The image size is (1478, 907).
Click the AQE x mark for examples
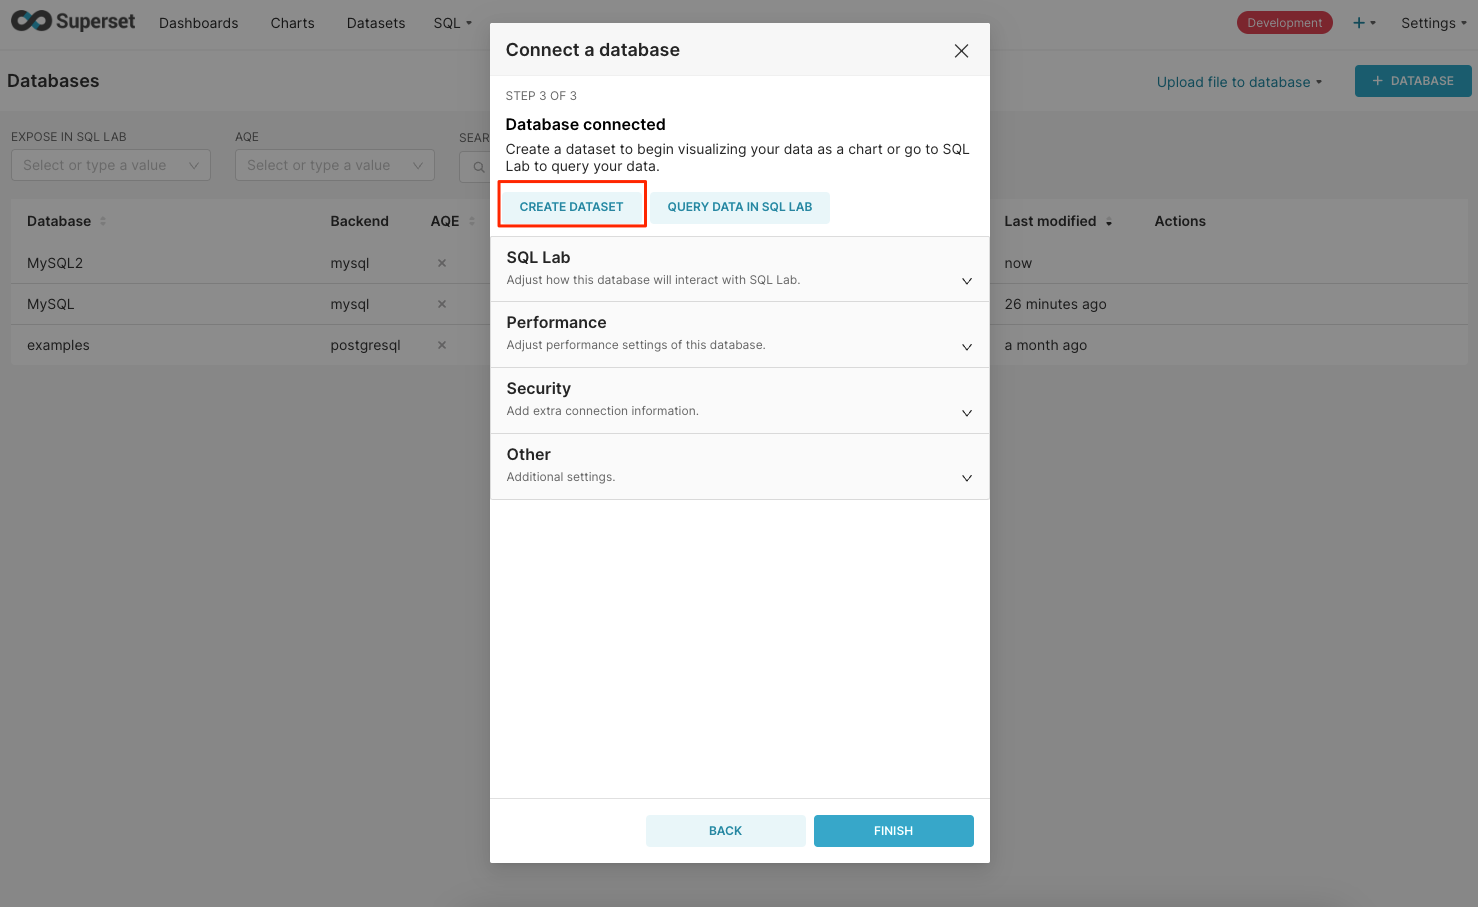point(442,345)
